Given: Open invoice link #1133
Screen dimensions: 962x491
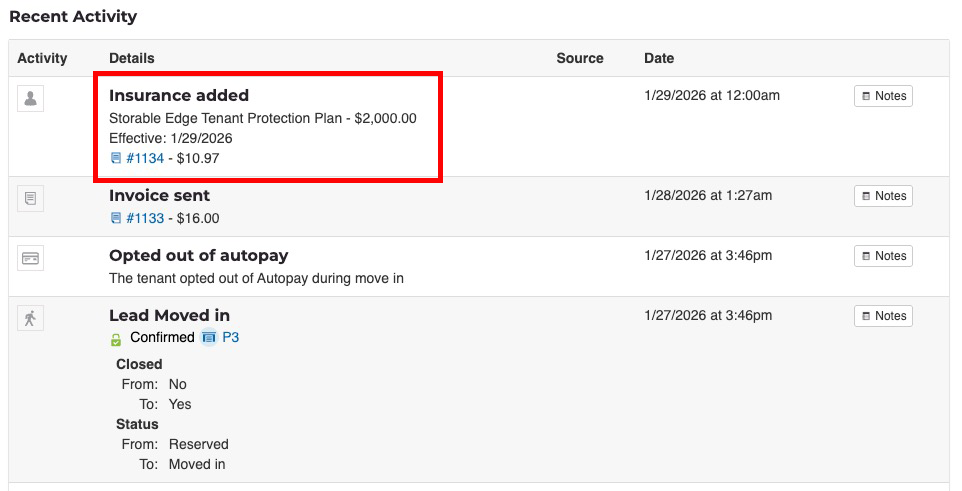Looking at the screenshot, I should tap(146, 218).
